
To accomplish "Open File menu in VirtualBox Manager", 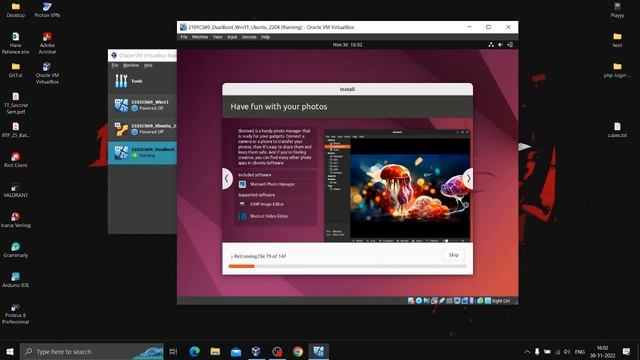I will 115,65.
